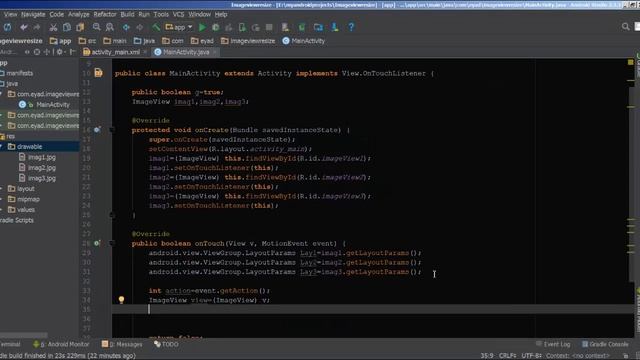Click the lightbulb intention icon in gutter
The width and height of the screenshot is (640, 360).
[121, 300]
